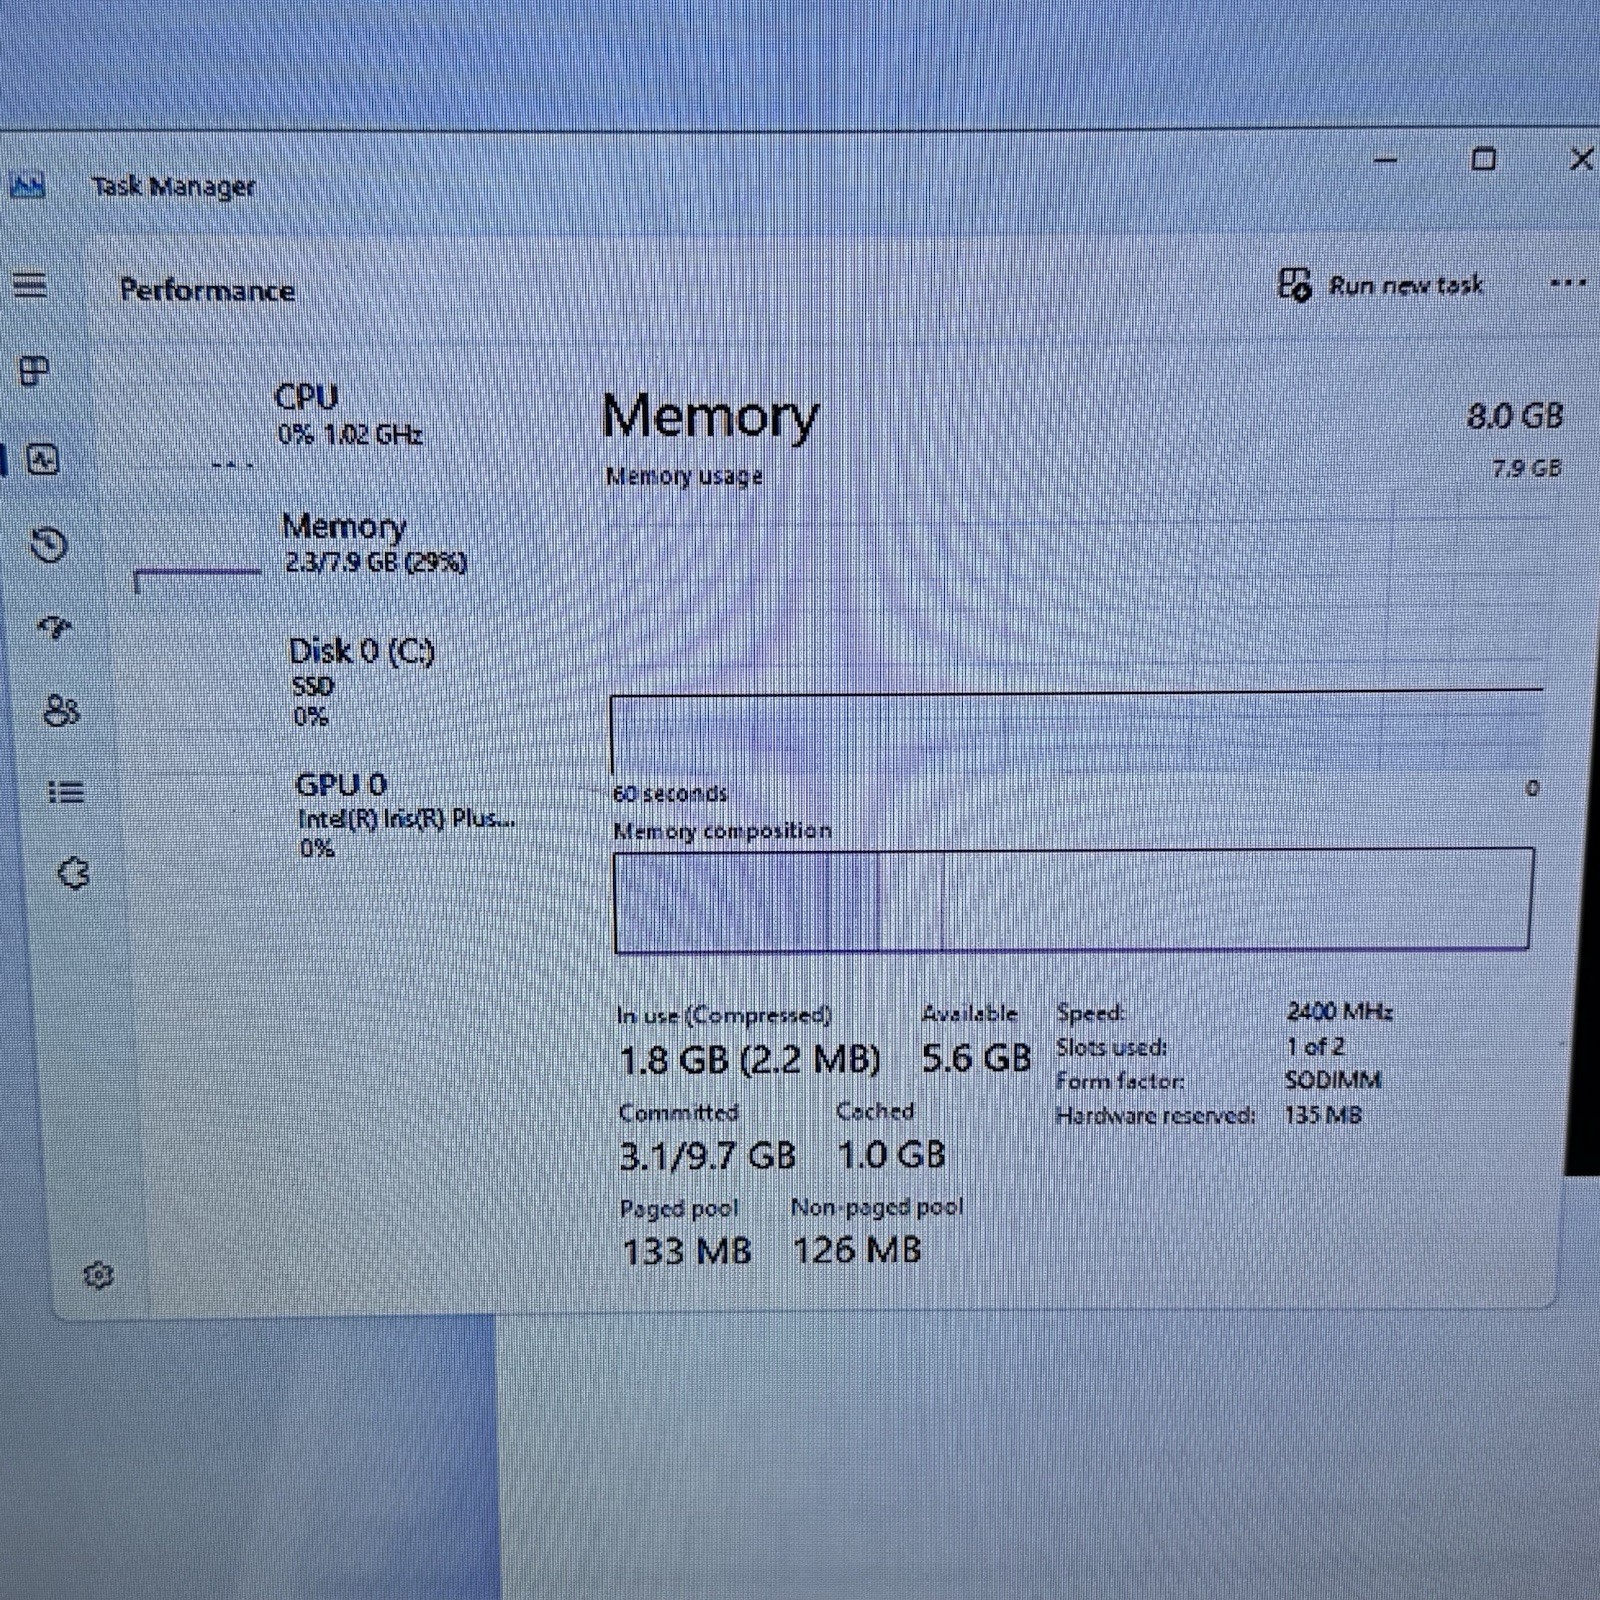1600x1600 pixels.
Task: Click the 1 of 2 slots value
Action: pyautogui.click(x=1315, y=1046)
